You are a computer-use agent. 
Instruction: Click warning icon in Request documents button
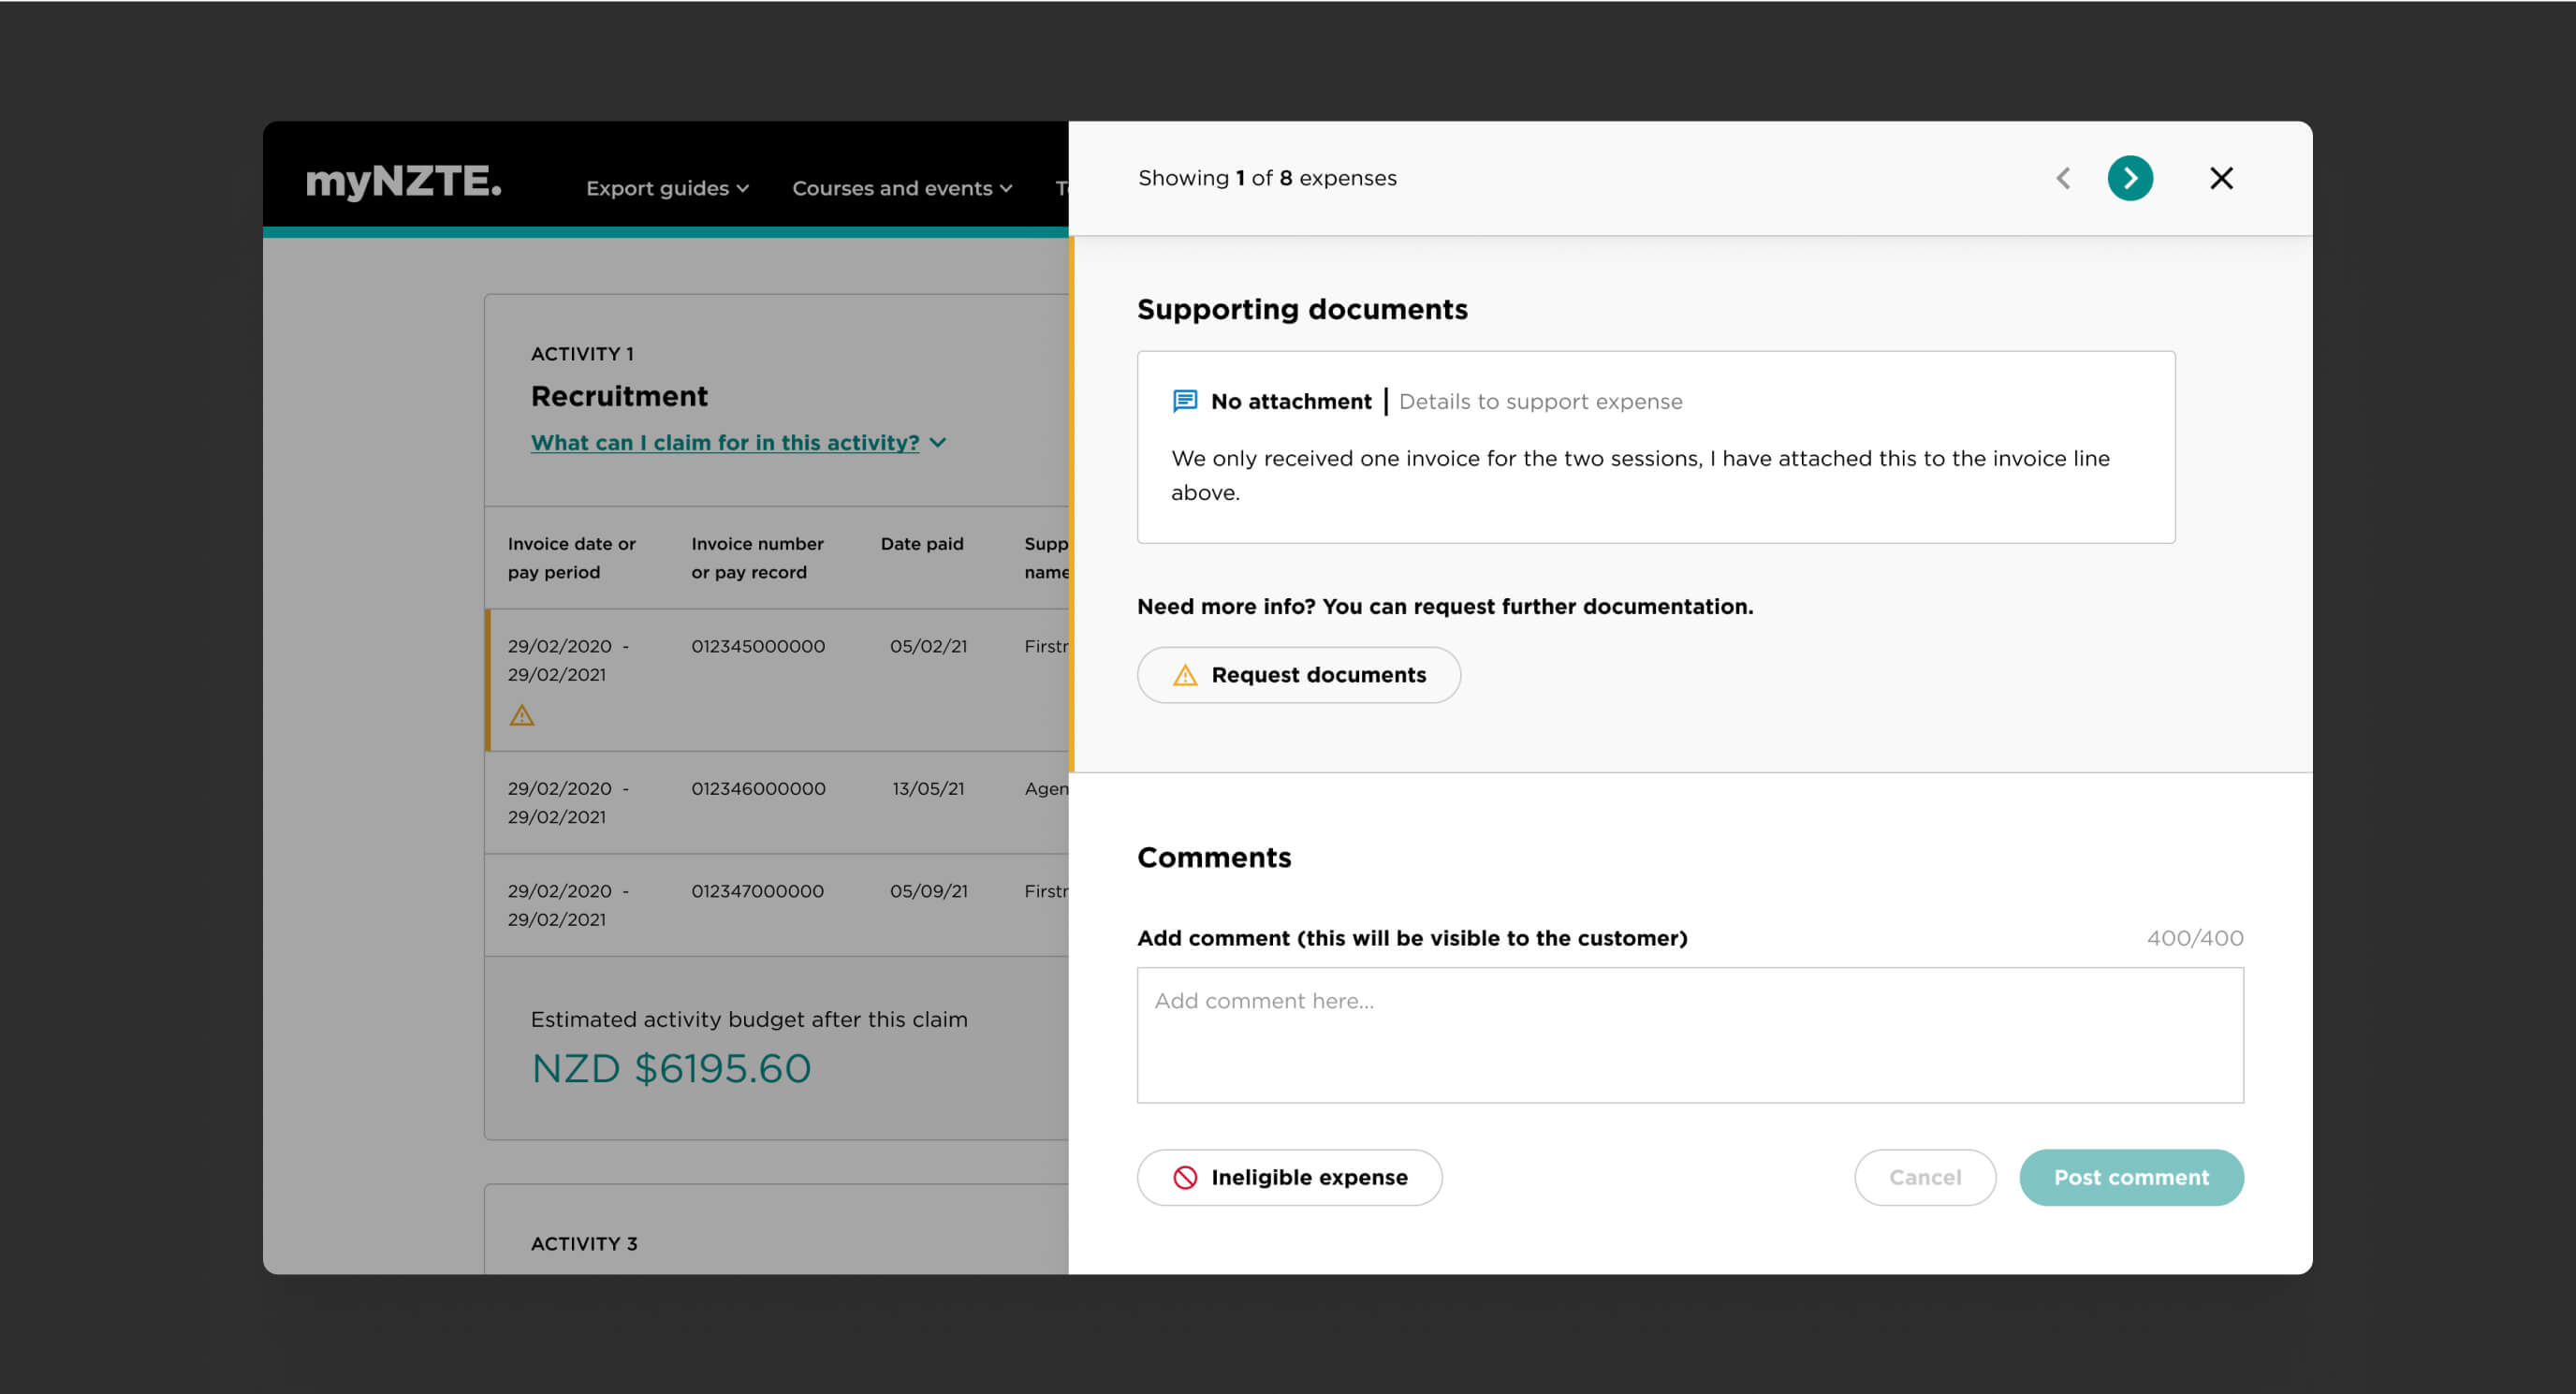tap(1184, 675)
